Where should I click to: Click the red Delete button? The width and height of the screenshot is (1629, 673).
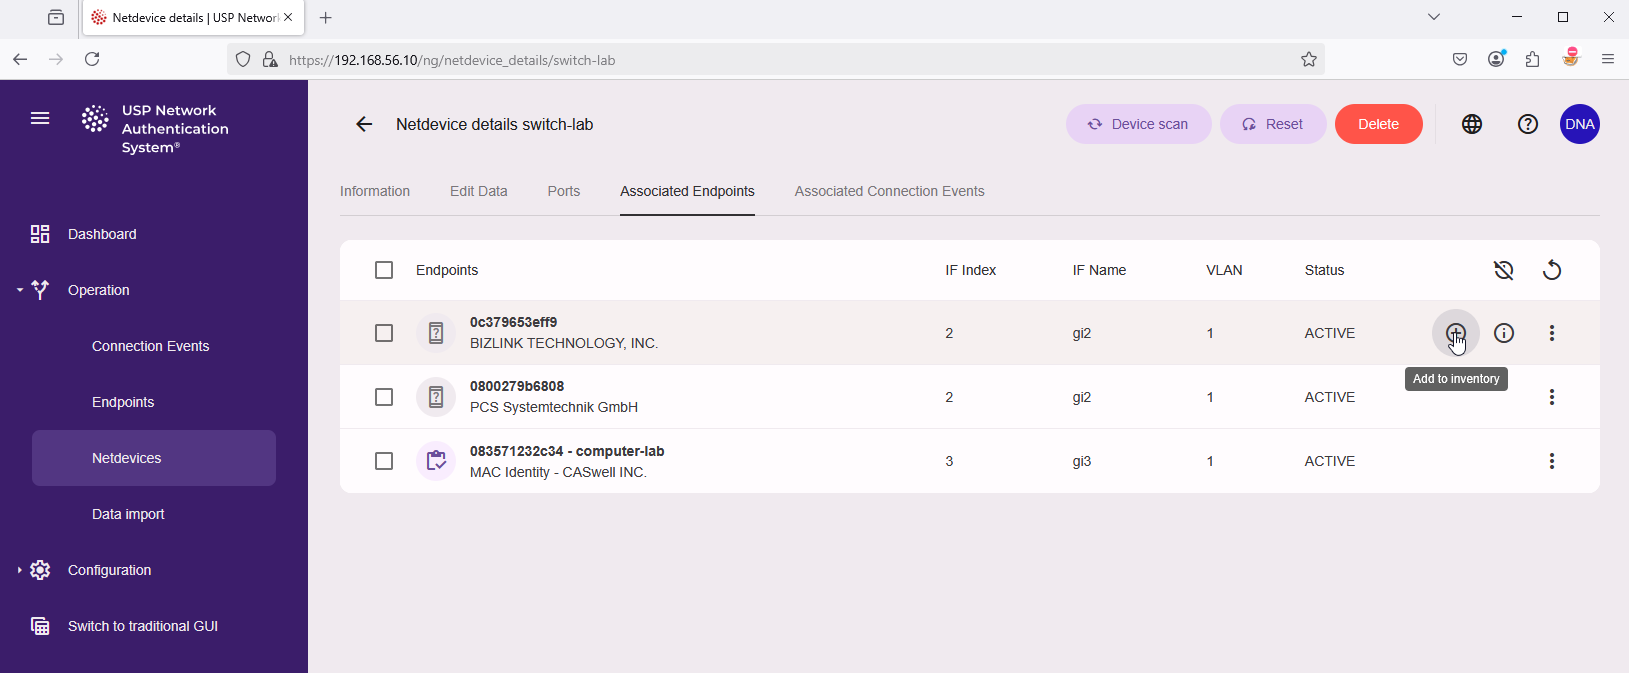[1378, 124]
